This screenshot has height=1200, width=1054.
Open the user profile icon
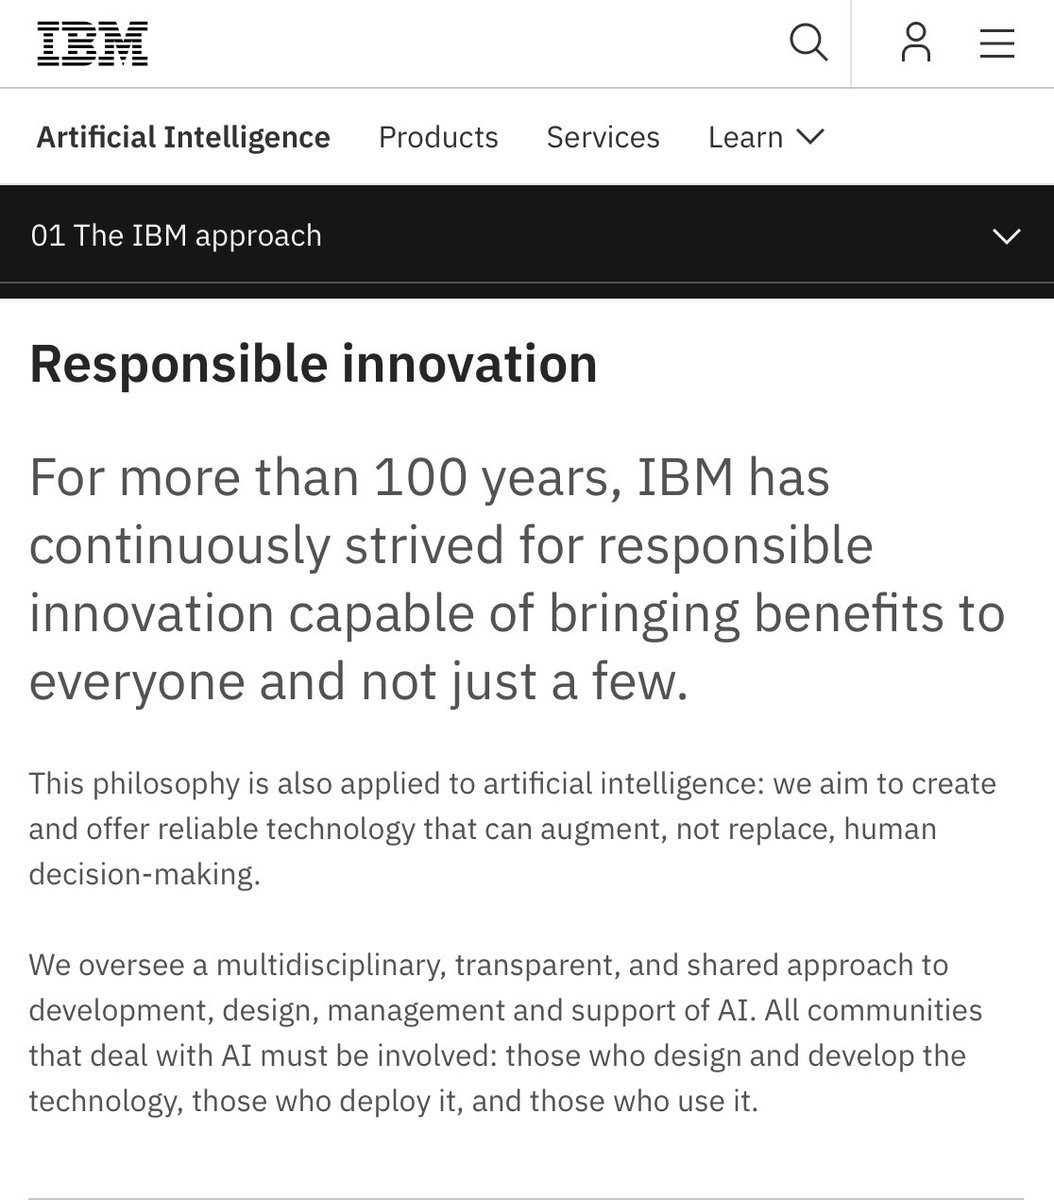coord(915,43)
